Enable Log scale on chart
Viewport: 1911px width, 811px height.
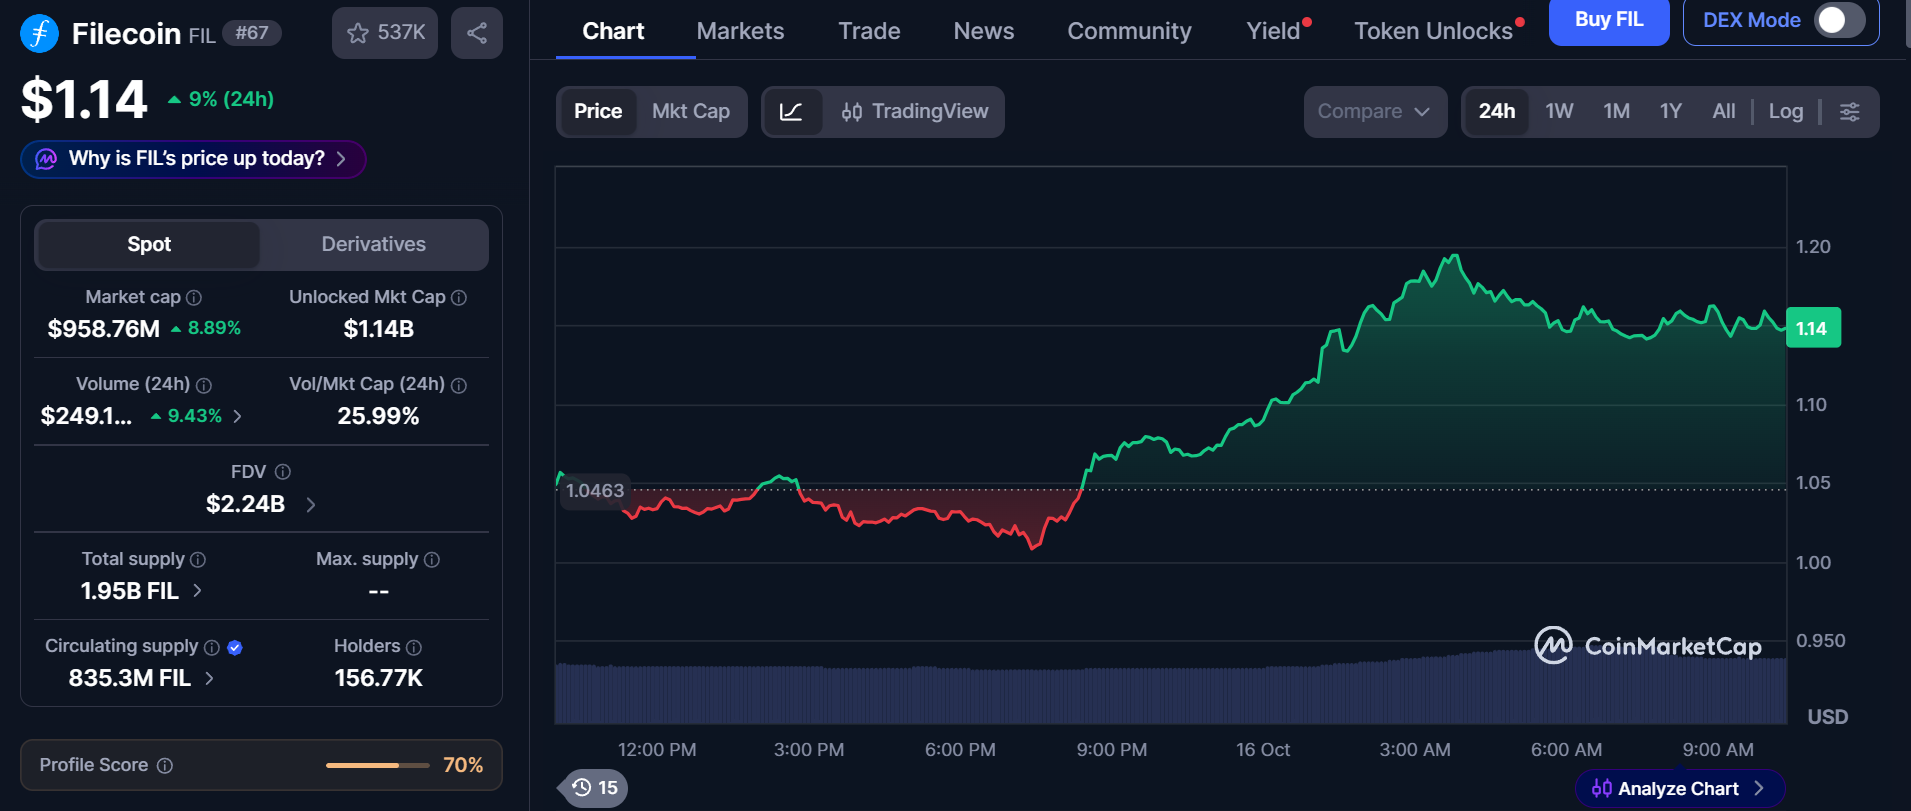pyautogui.click(x=1786, y=112)
